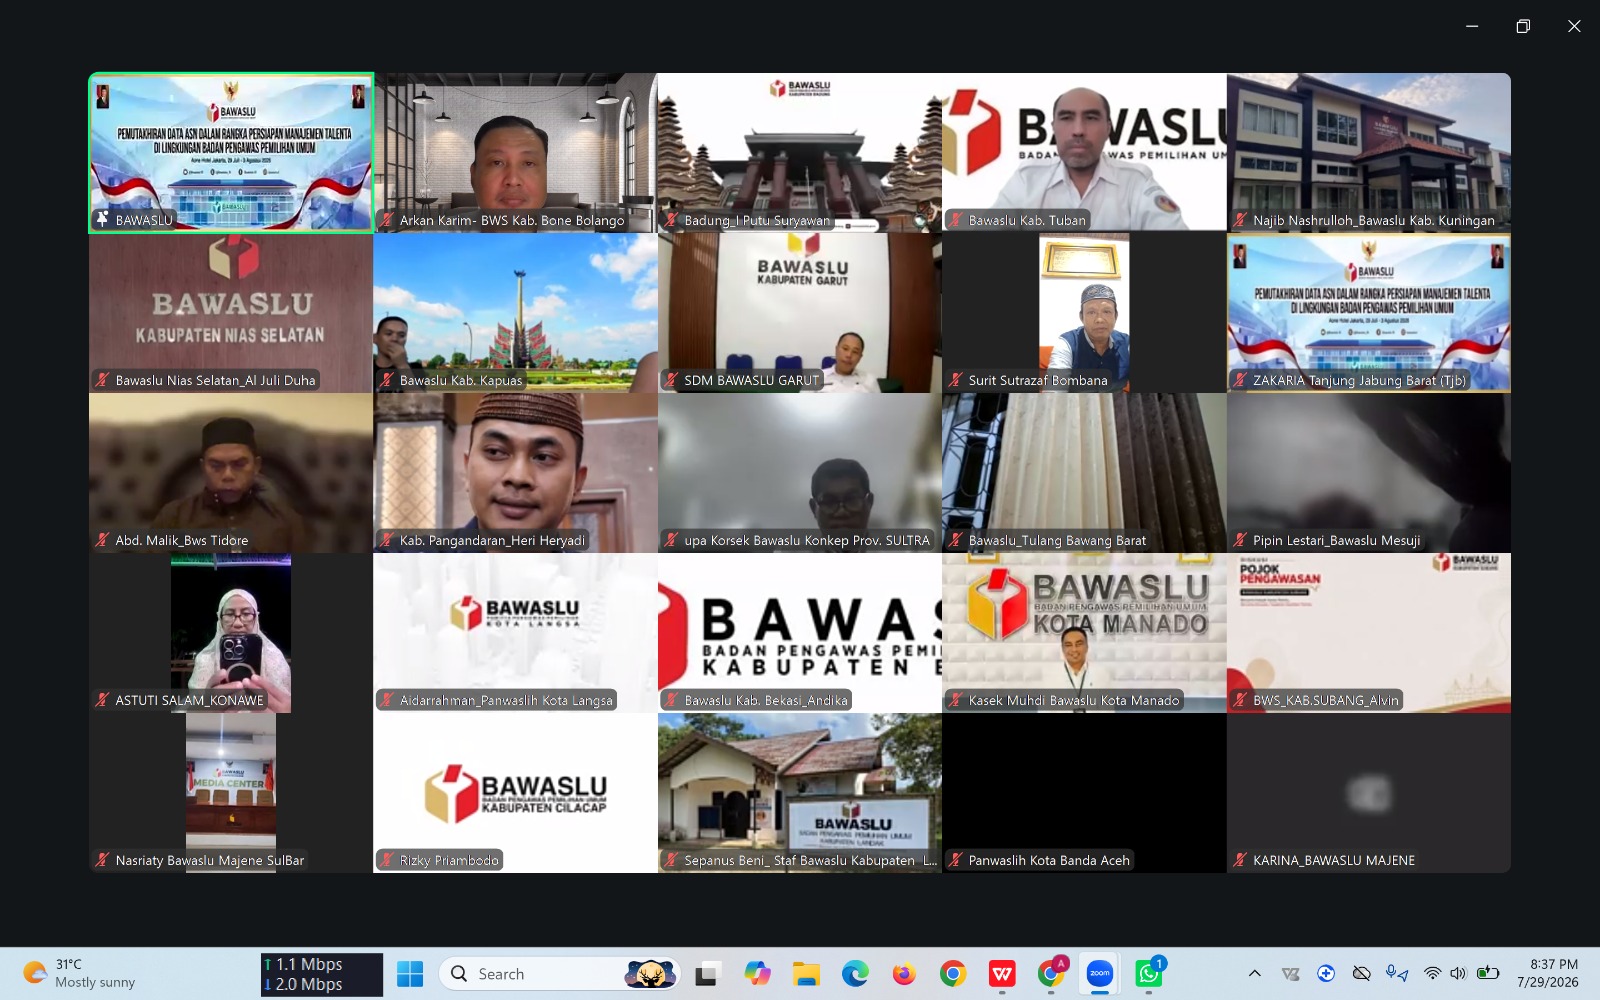Image resolution: width=1600 pixels, height=1000 pixels.
Task: Select the Bawaslu Kab. Tuban video tile
Action: coord(1084,153)
